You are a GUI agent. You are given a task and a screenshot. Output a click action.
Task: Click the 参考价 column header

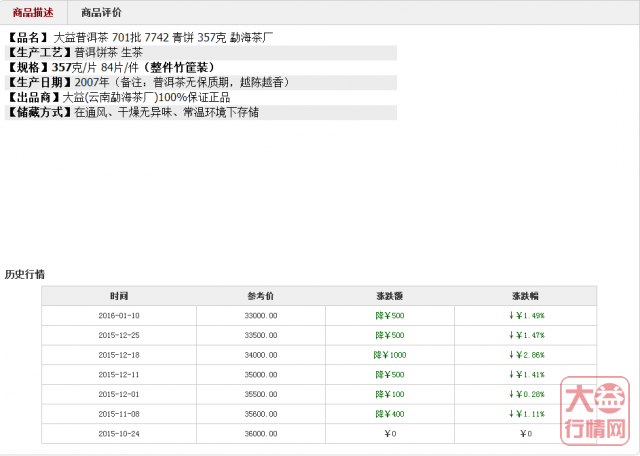tap(261, 296)
